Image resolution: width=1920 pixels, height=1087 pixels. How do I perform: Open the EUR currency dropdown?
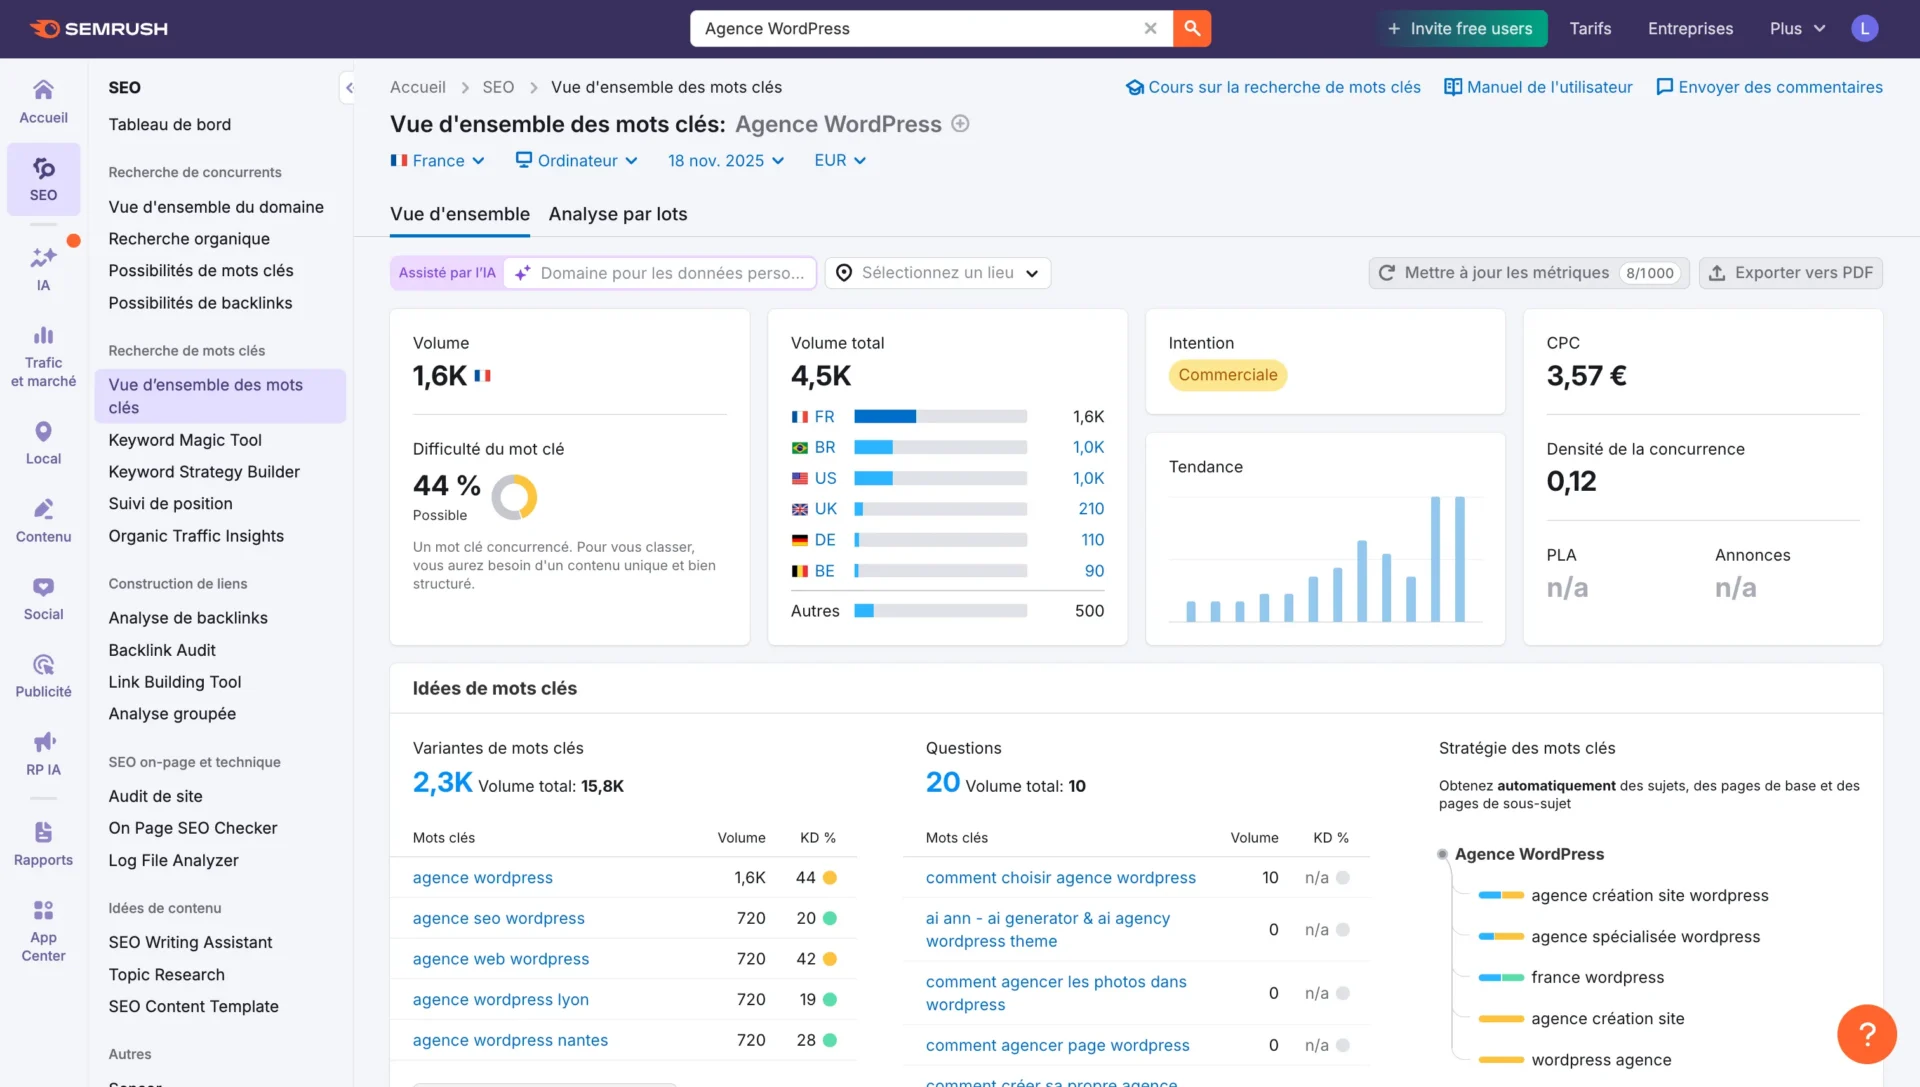[839, 160]
